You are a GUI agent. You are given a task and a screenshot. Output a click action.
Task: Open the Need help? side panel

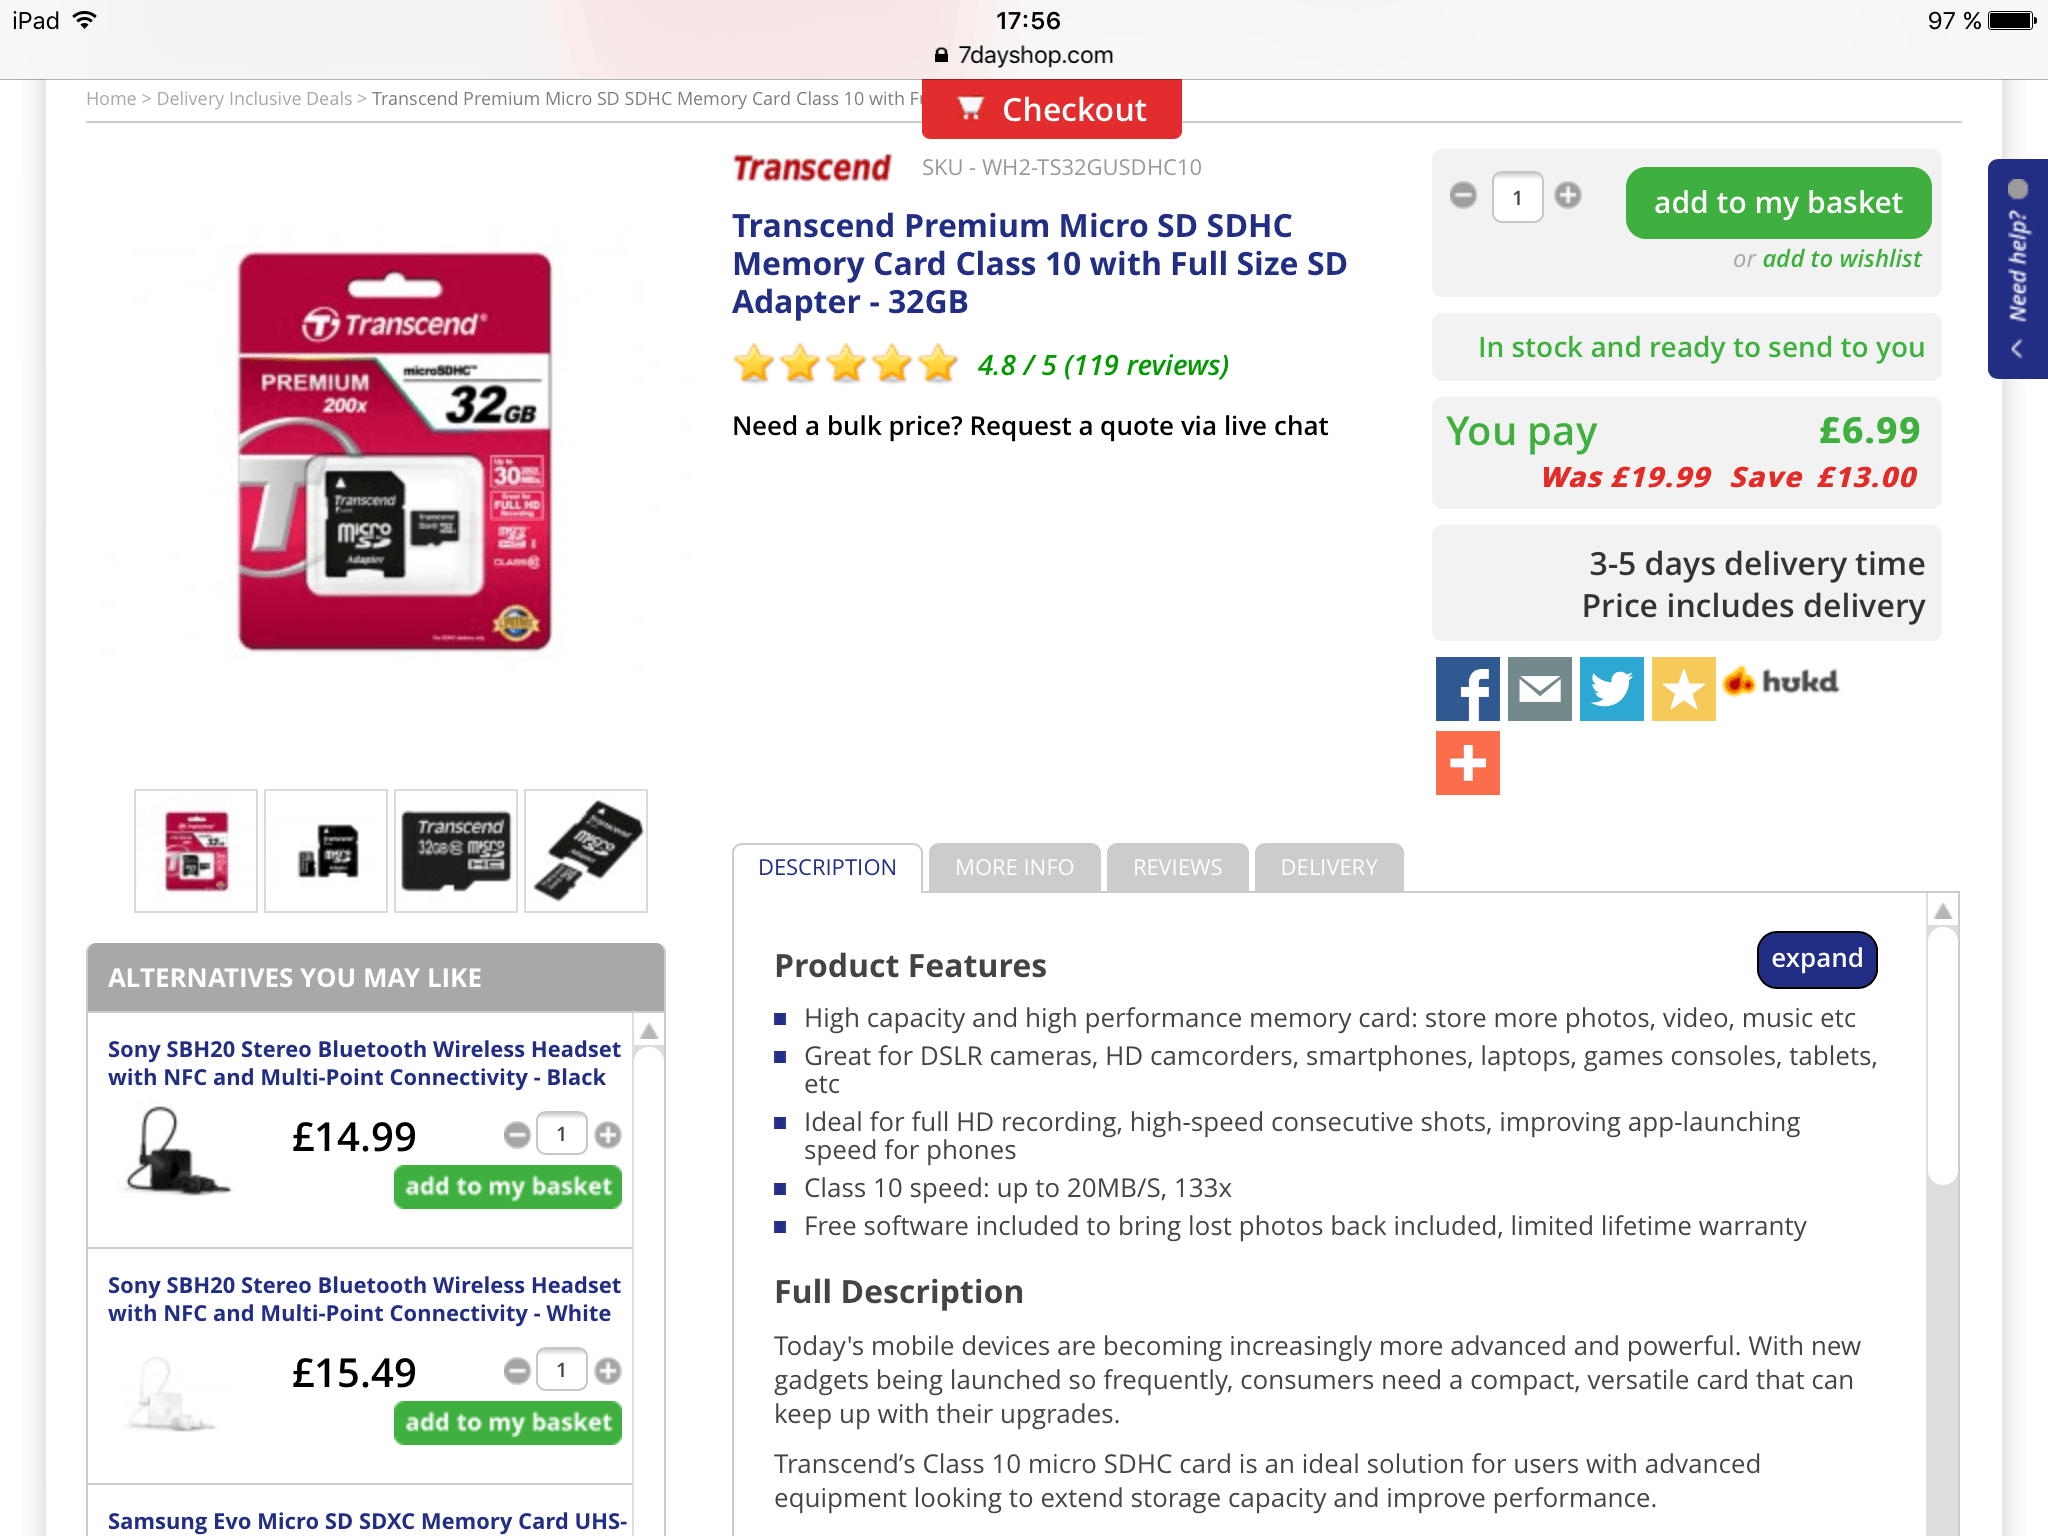point(2018,268)
